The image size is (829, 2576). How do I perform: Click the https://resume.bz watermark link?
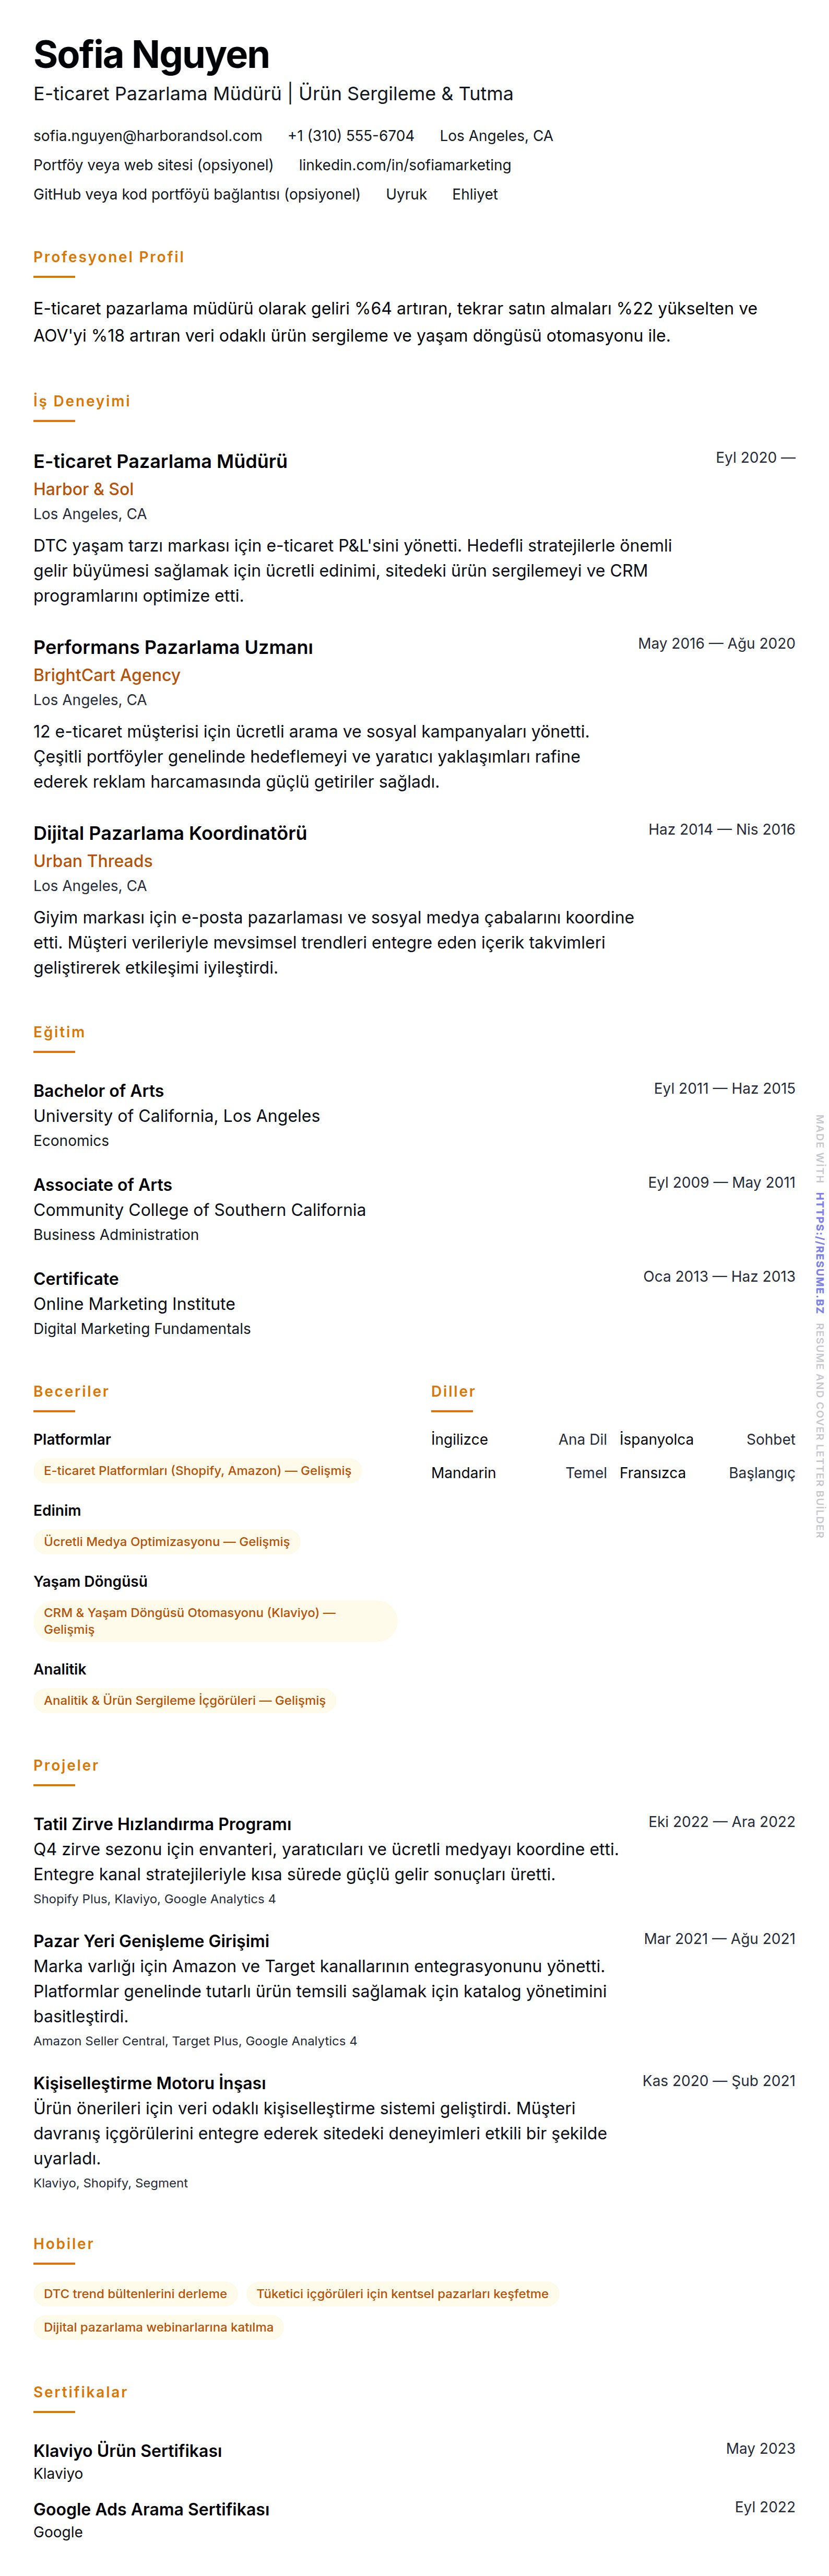click(x=819, y=1252)
